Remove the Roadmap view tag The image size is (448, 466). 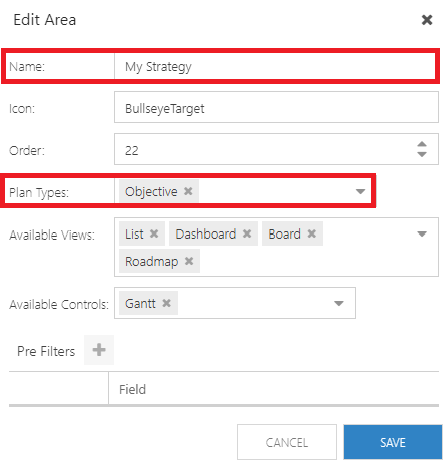tap(189, 261)
